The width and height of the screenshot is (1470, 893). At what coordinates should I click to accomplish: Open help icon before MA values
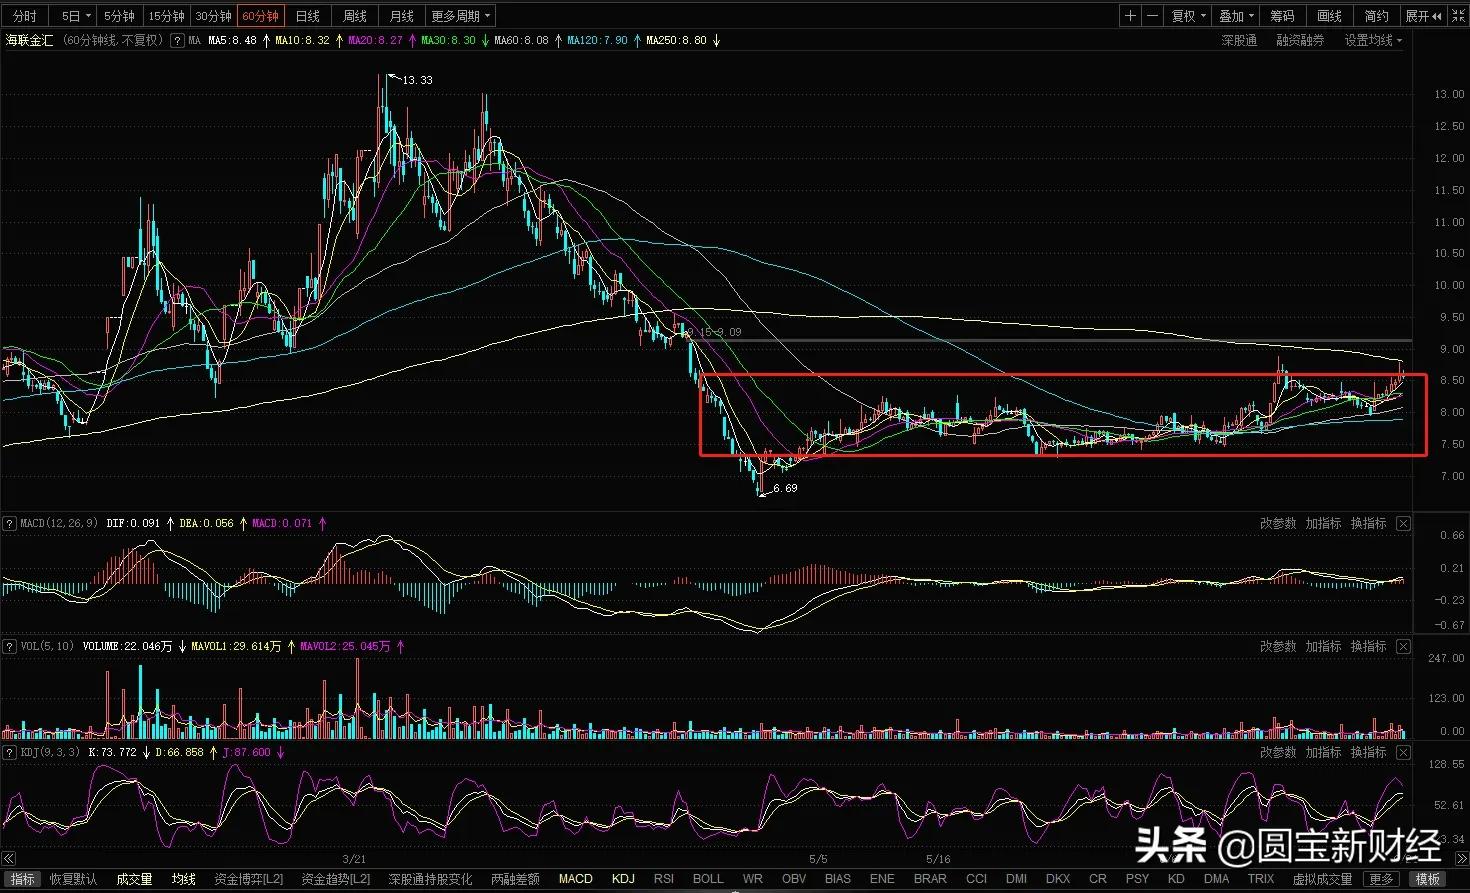click(177, 41)
